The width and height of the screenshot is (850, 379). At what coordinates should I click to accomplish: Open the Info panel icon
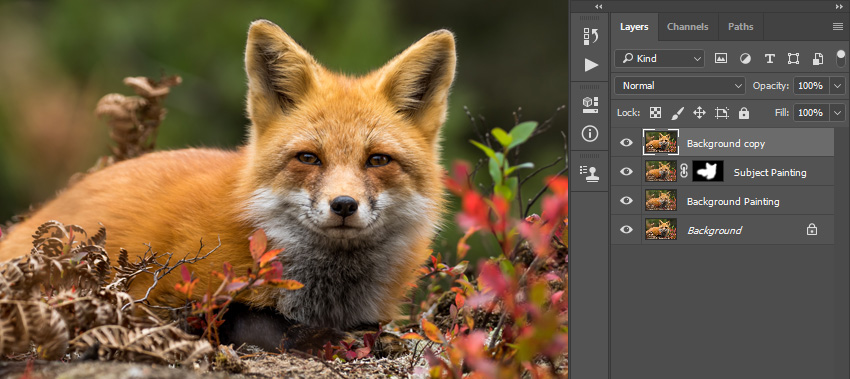pyautogui.click(x=590, y=133)
